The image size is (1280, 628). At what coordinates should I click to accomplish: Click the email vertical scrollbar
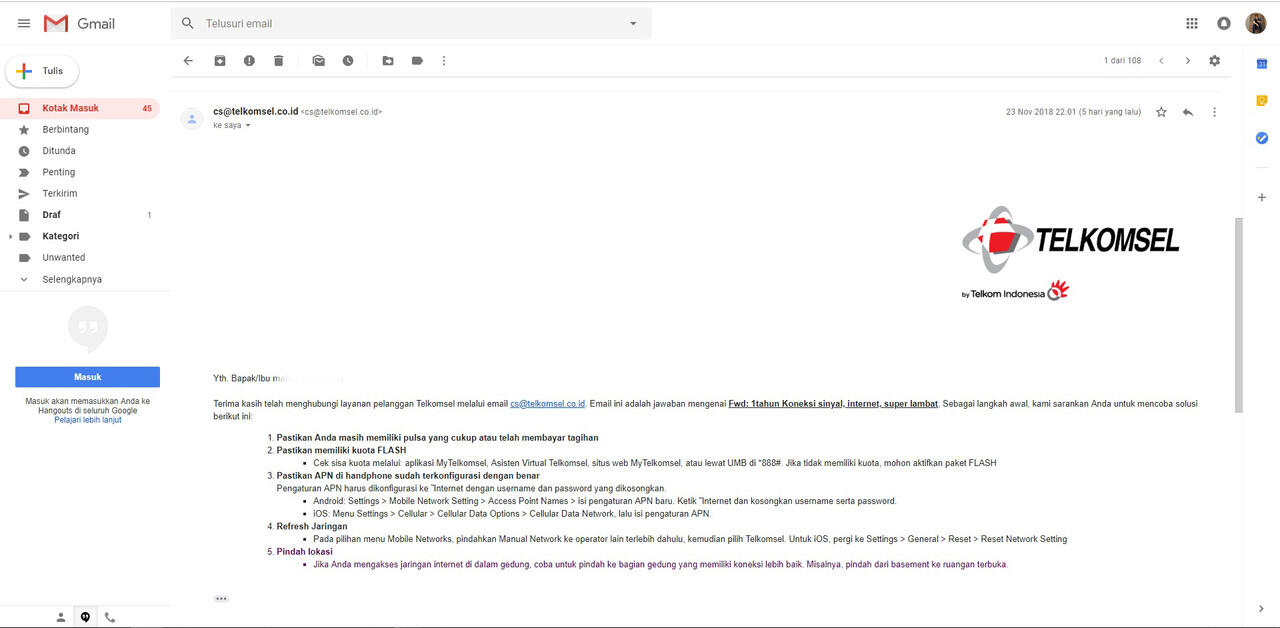pyautogui.click(x=1239, y=315)
